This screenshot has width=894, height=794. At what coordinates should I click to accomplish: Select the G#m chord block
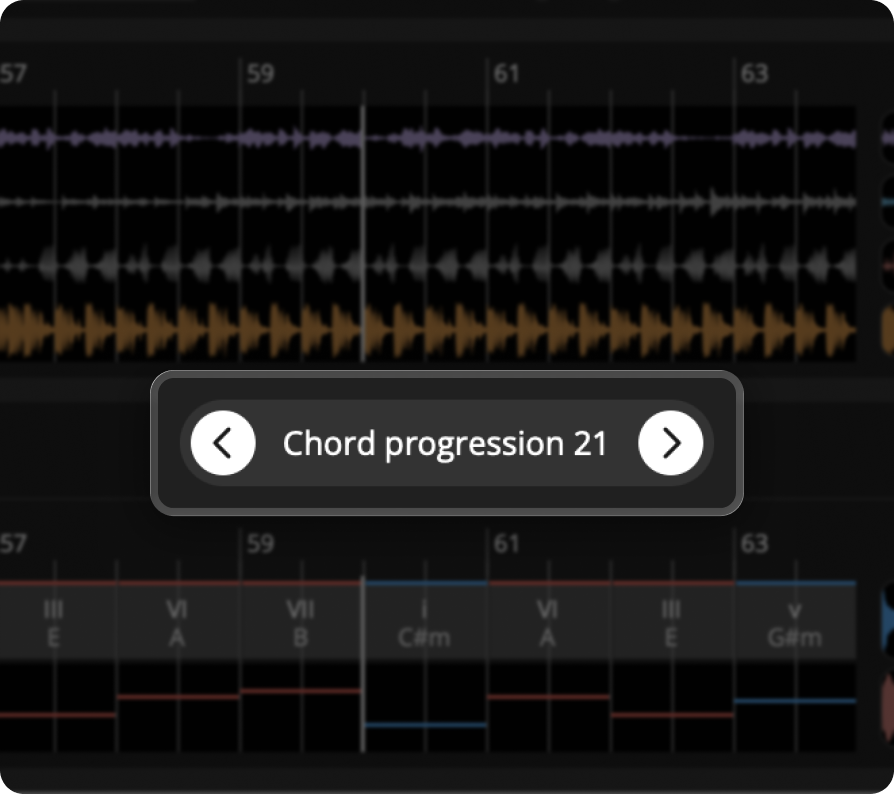pyautogui.click(x=795, y=623)
